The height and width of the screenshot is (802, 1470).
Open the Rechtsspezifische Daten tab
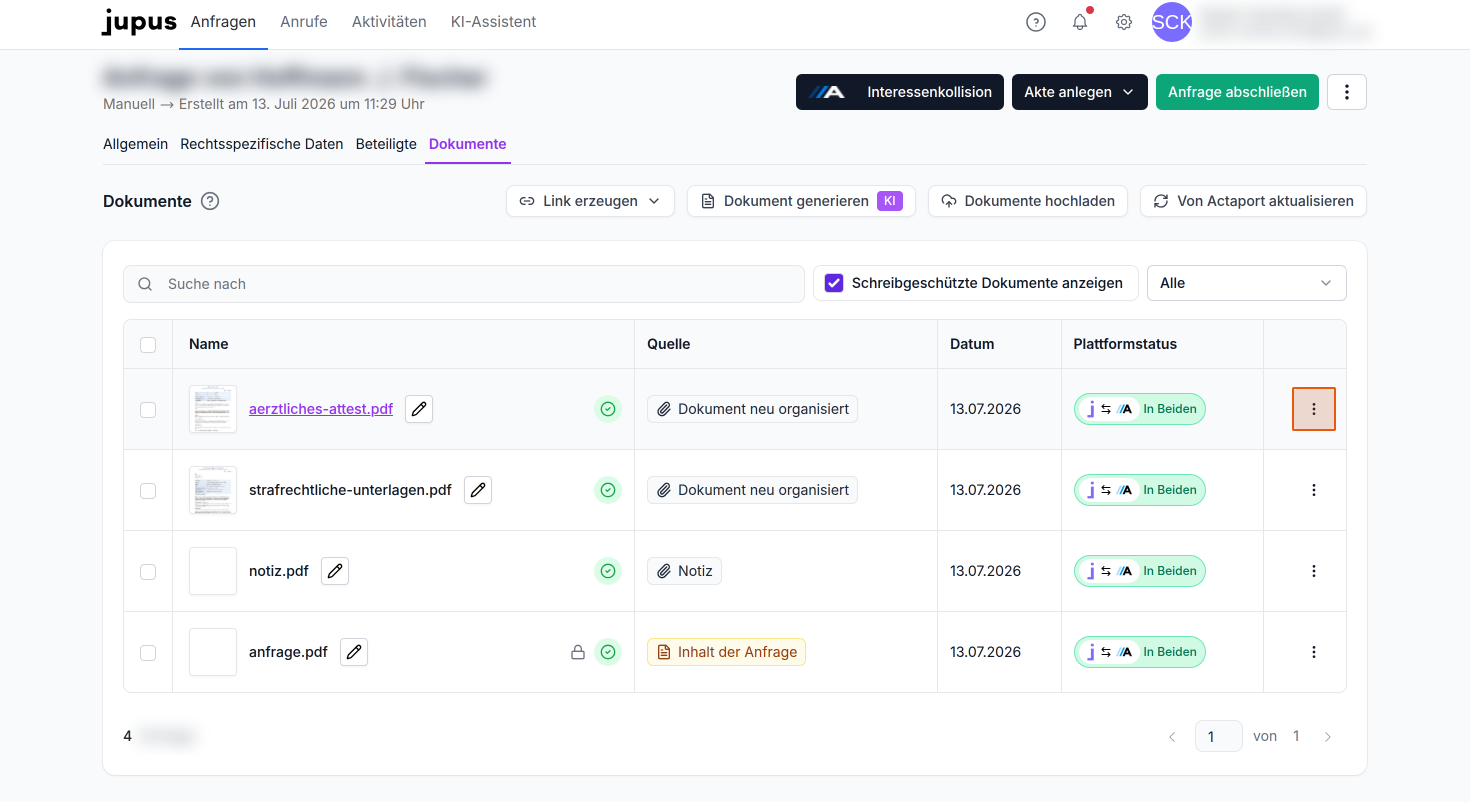pos(262,144)
